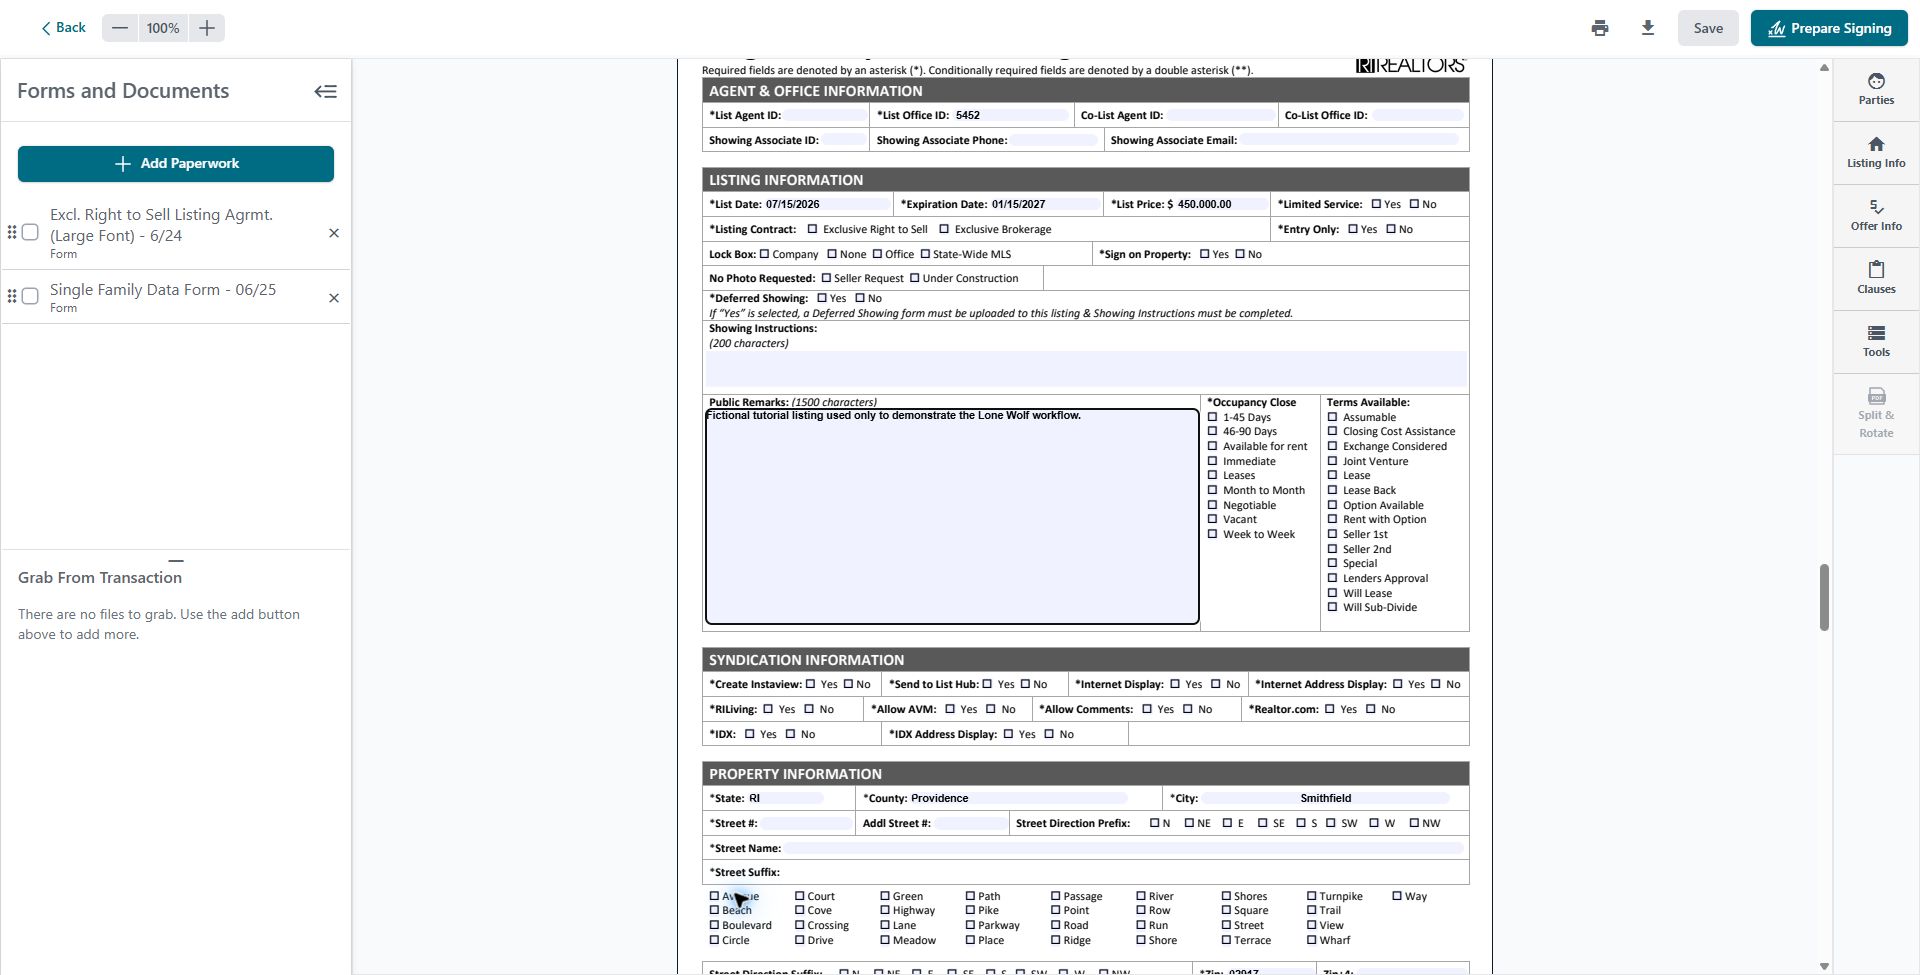Check Deferred Showing No
The height and width of the screenshot is (975, 1920).
click(x=859, y=298)
